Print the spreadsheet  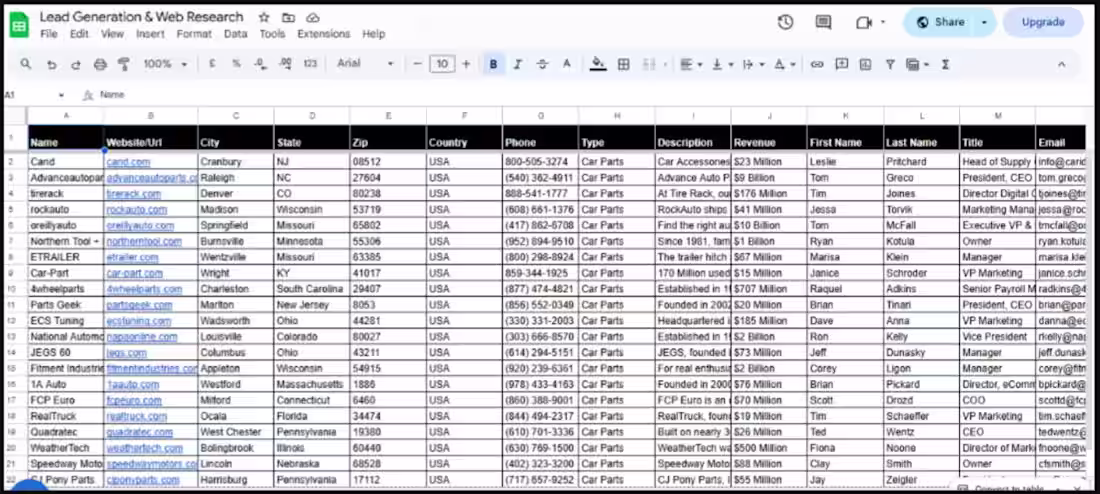(x=100, y=64)
